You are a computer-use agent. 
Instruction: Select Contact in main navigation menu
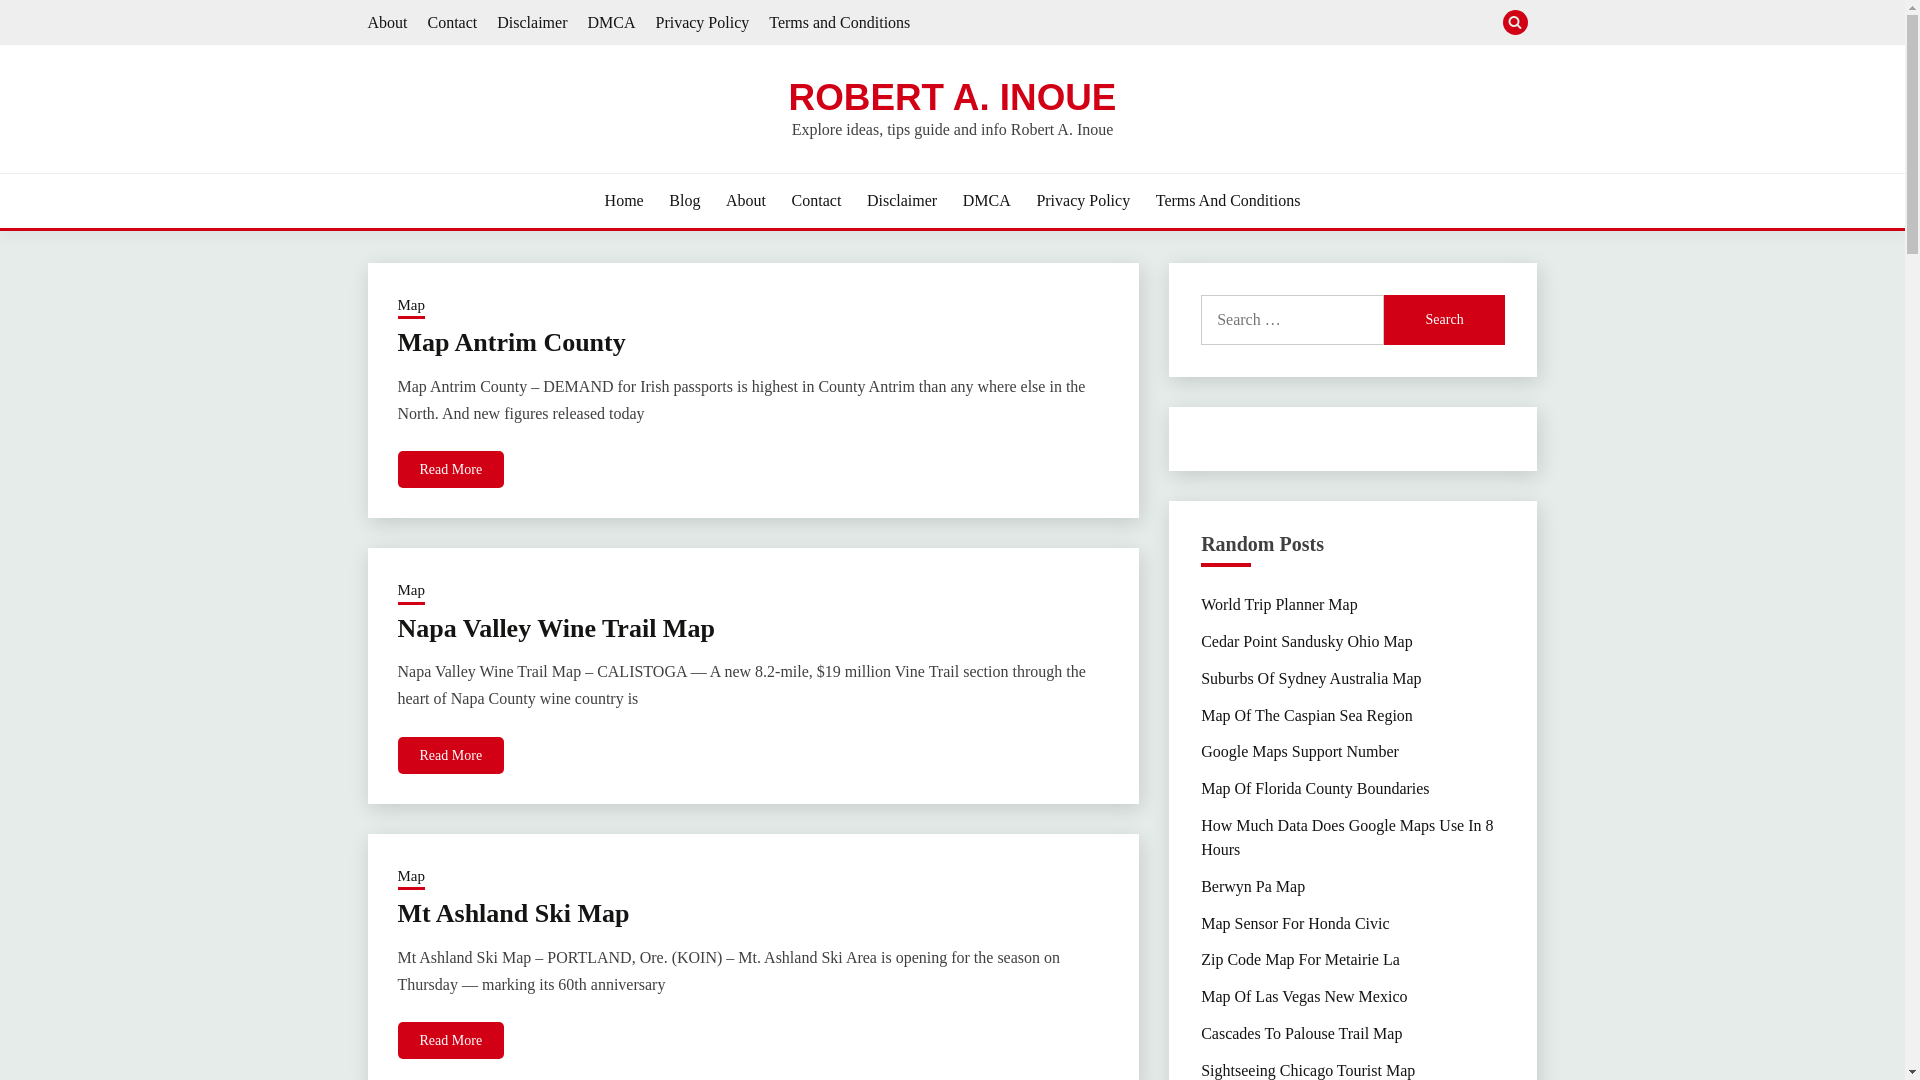[816, 201]
